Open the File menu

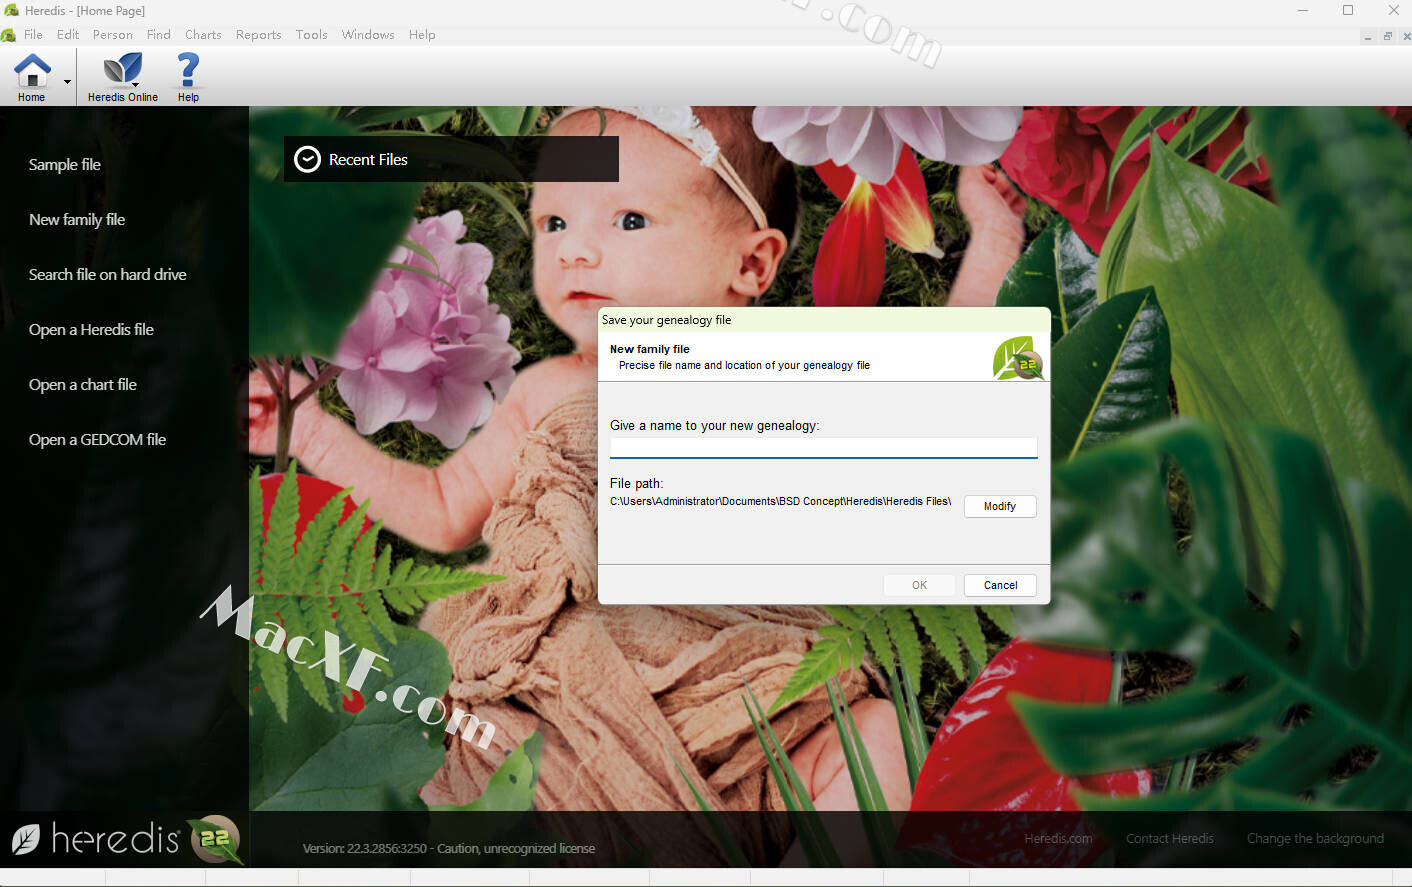click(33, 35)
